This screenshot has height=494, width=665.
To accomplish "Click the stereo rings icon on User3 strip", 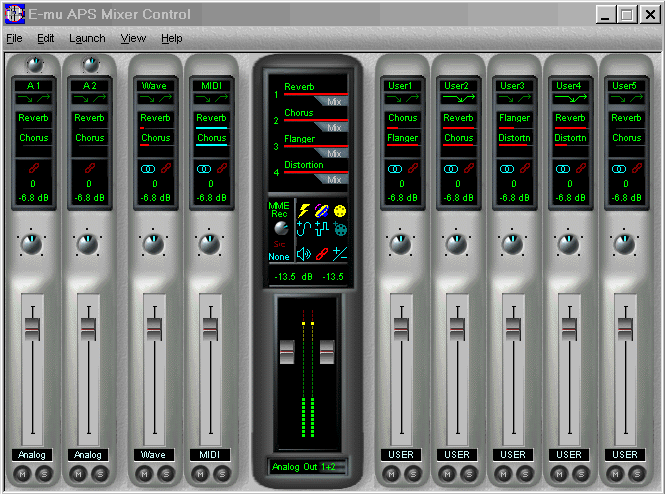I will 507,169.
